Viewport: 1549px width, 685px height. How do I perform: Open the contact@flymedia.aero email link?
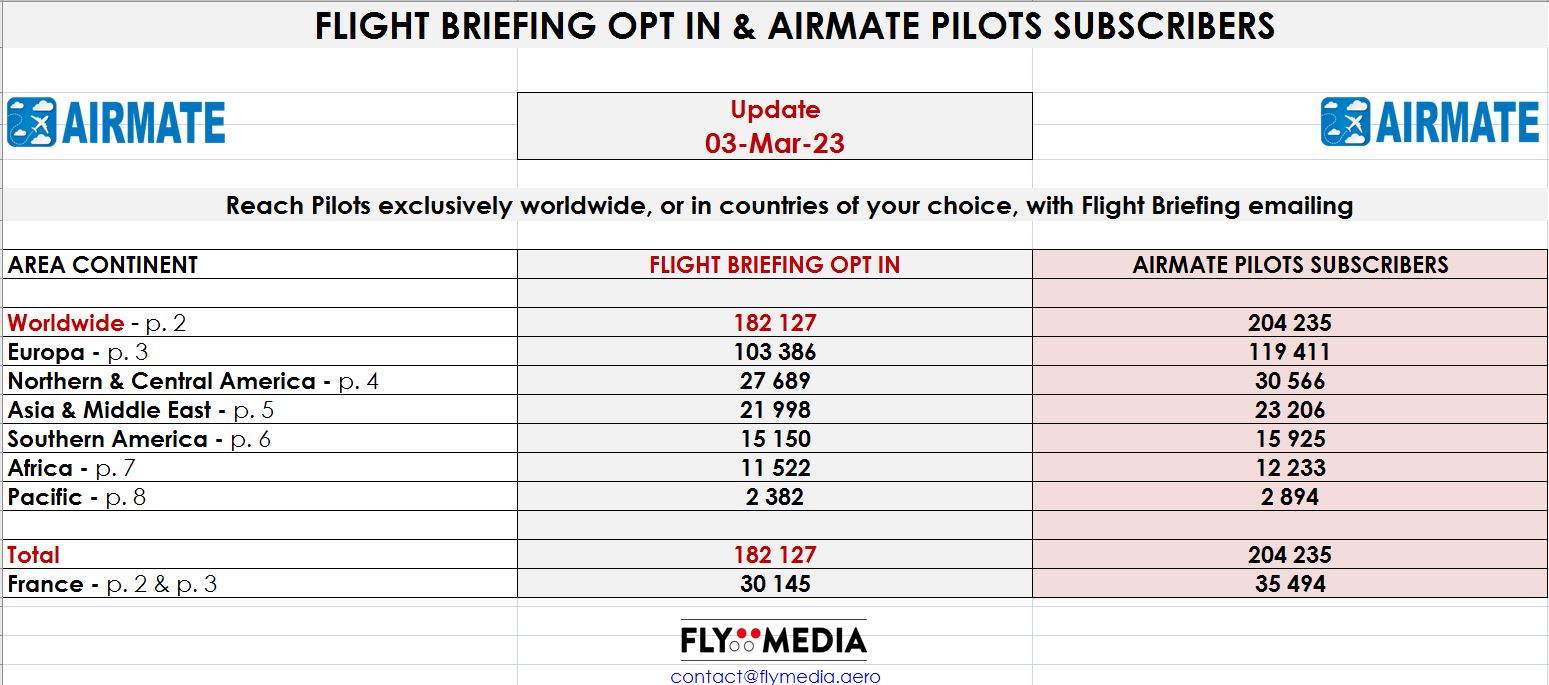(775, 676)
